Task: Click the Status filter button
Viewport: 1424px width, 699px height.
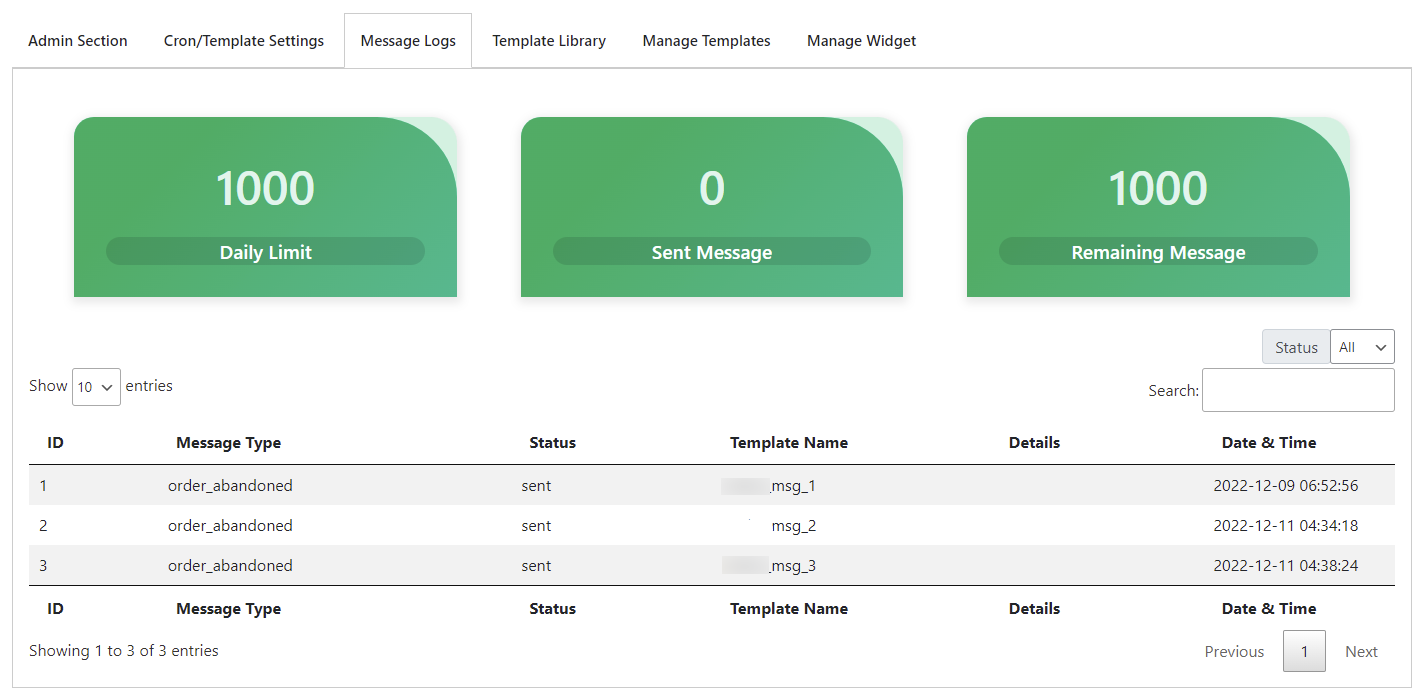Action: [1296, 346]
